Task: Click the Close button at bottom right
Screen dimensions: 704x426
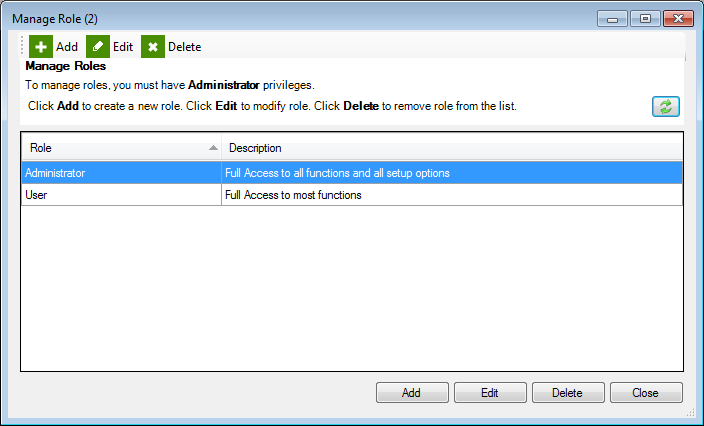Action: pyautogui.click(x=646, y=393)
